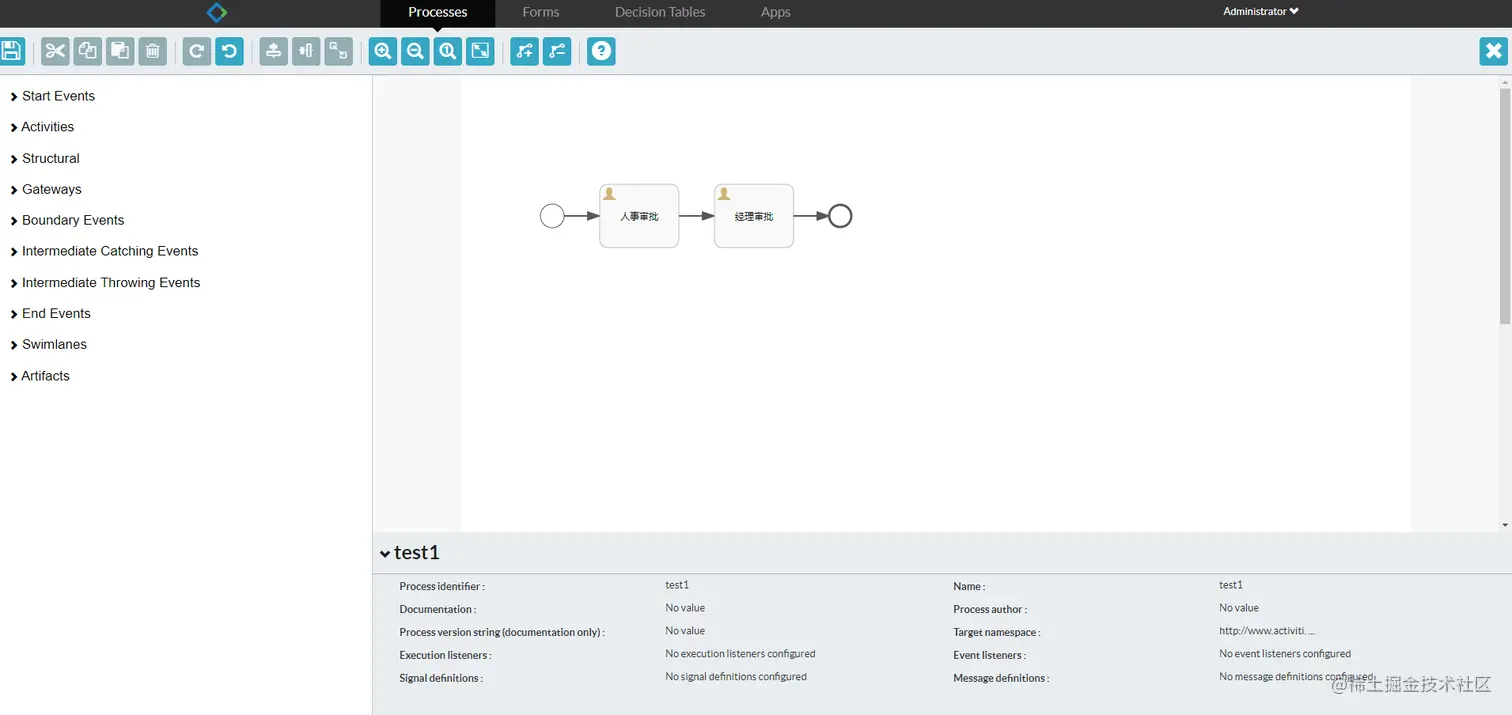Close the editor with the X icon

coord(1494,51)
